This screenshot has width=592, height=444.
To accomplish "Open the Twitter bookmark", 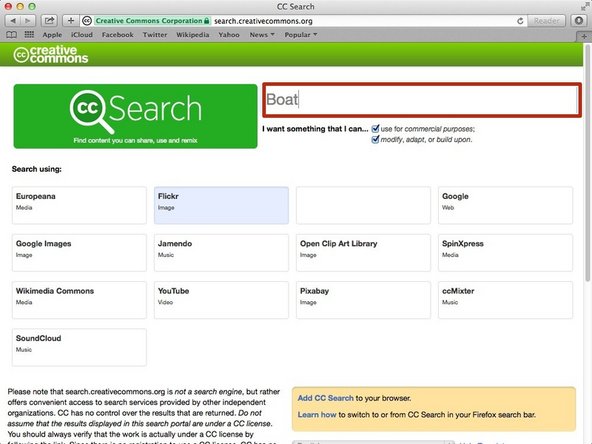I will coord(155,35).
